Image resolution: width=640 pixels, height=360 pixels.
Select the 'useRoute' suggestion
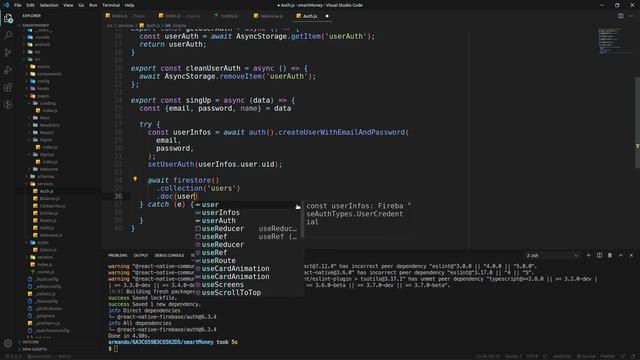point(248,261)
